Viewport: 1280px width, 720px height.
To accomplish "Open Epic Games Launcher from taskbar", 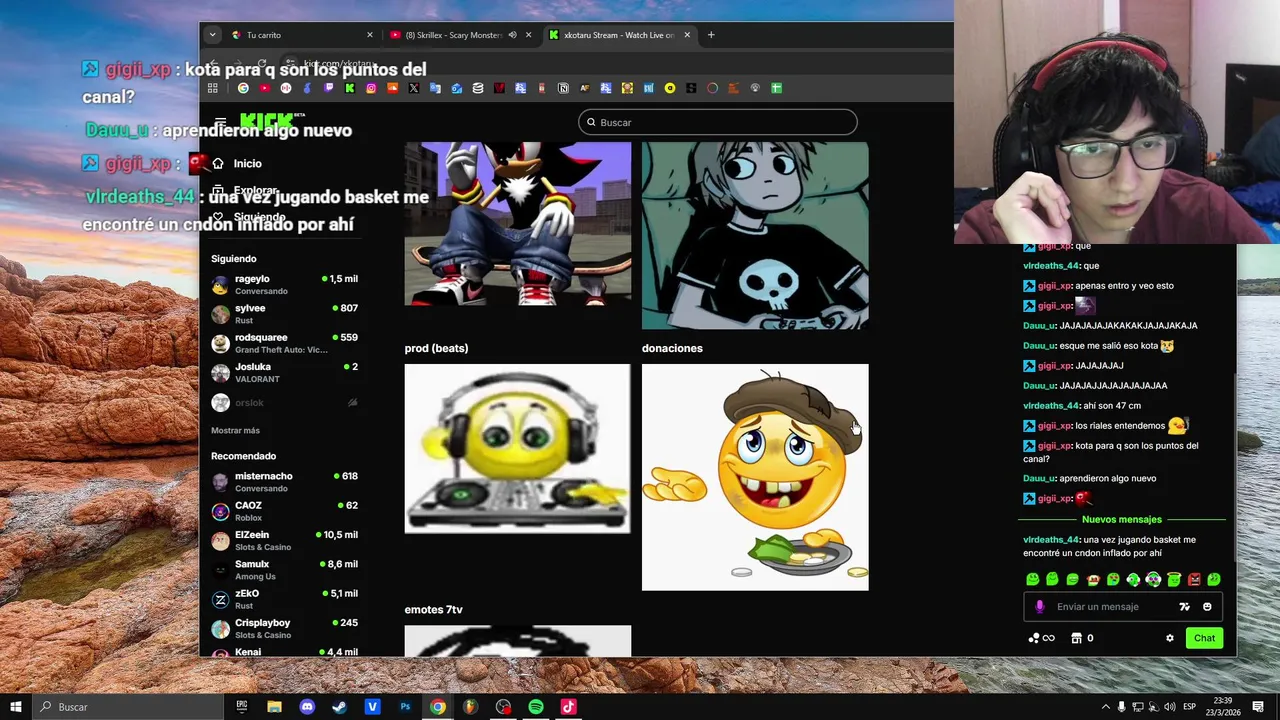I will 242,707.
